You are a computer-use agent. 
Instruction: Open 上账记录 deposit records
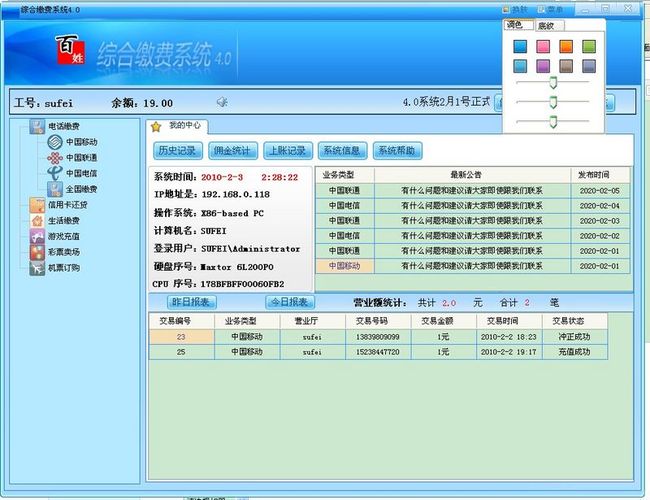287,151
